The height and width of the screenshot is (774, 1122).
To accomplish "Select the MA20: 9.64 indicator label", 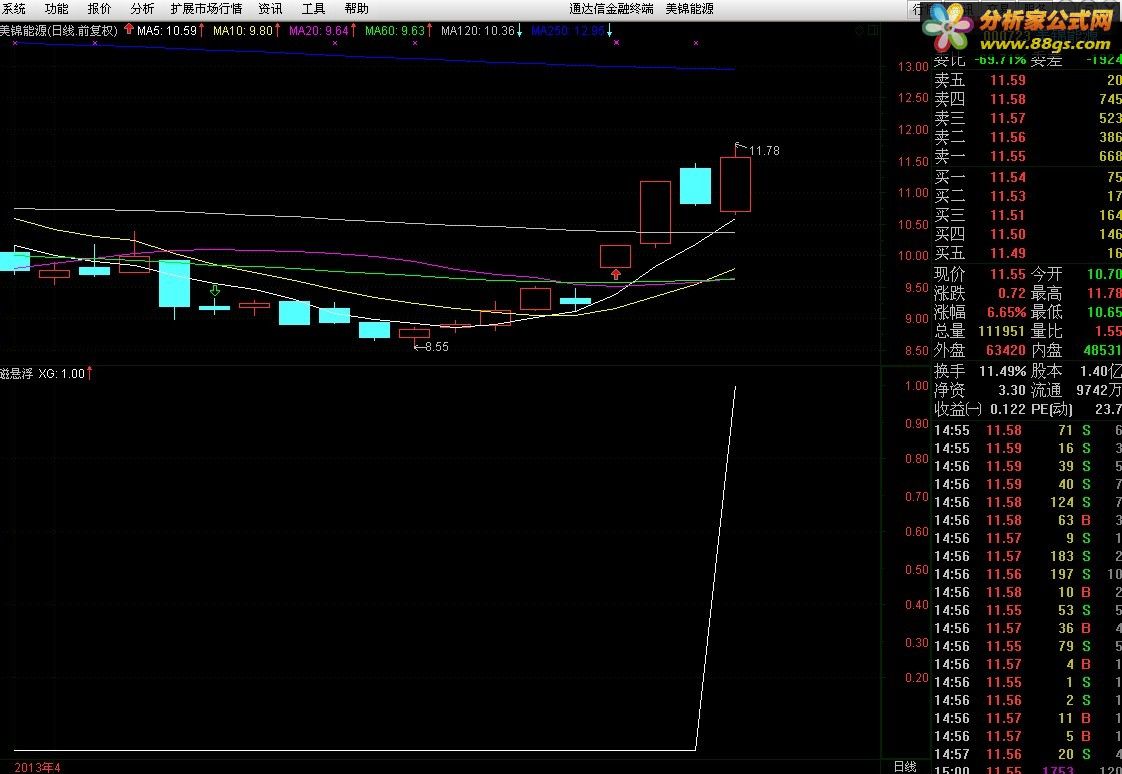I will [x=323, y=31].
